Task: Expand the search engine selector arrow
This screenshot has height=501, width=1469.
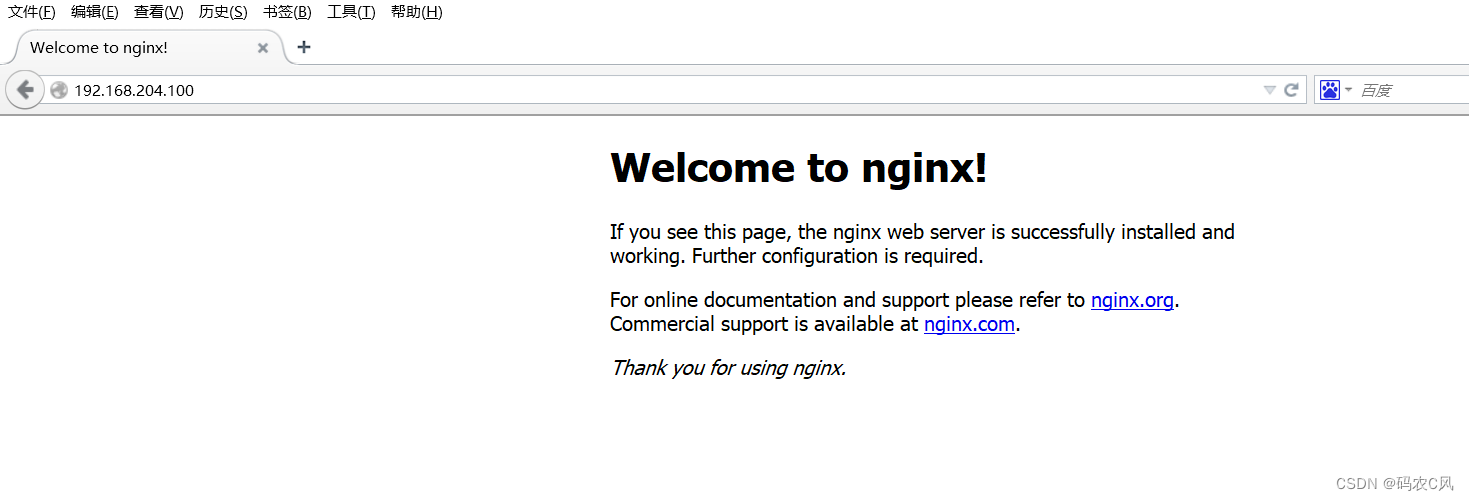Action: 1348,90
